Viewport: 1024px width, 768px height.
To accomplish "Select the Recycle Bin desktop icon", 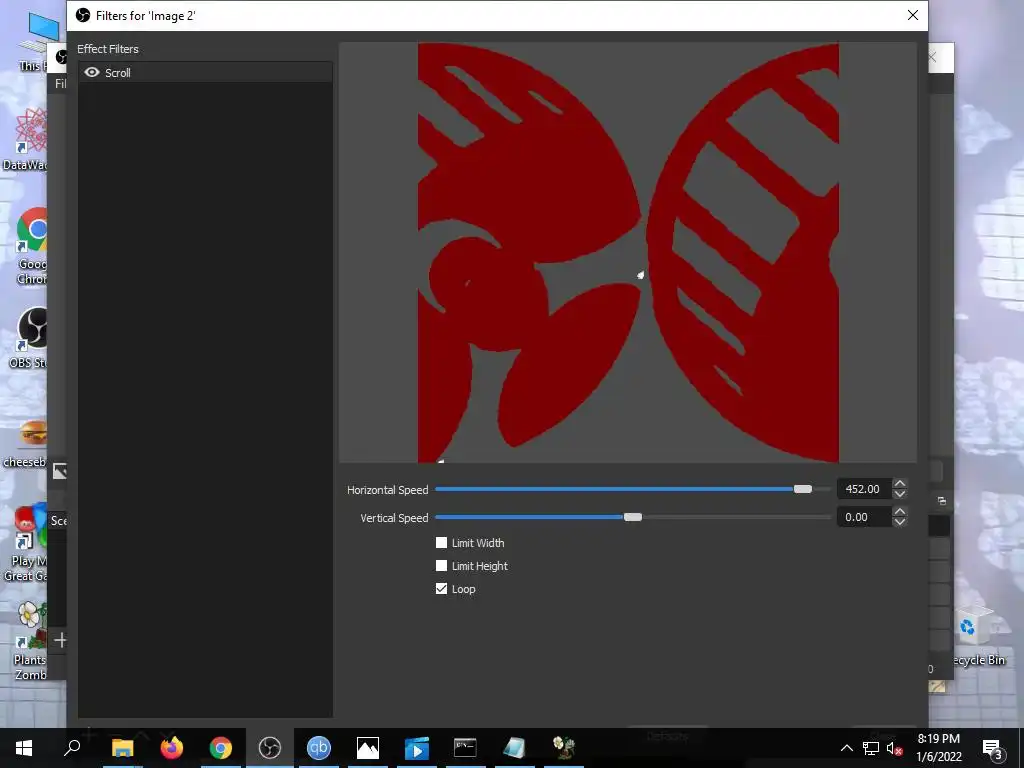I will 977,637.
